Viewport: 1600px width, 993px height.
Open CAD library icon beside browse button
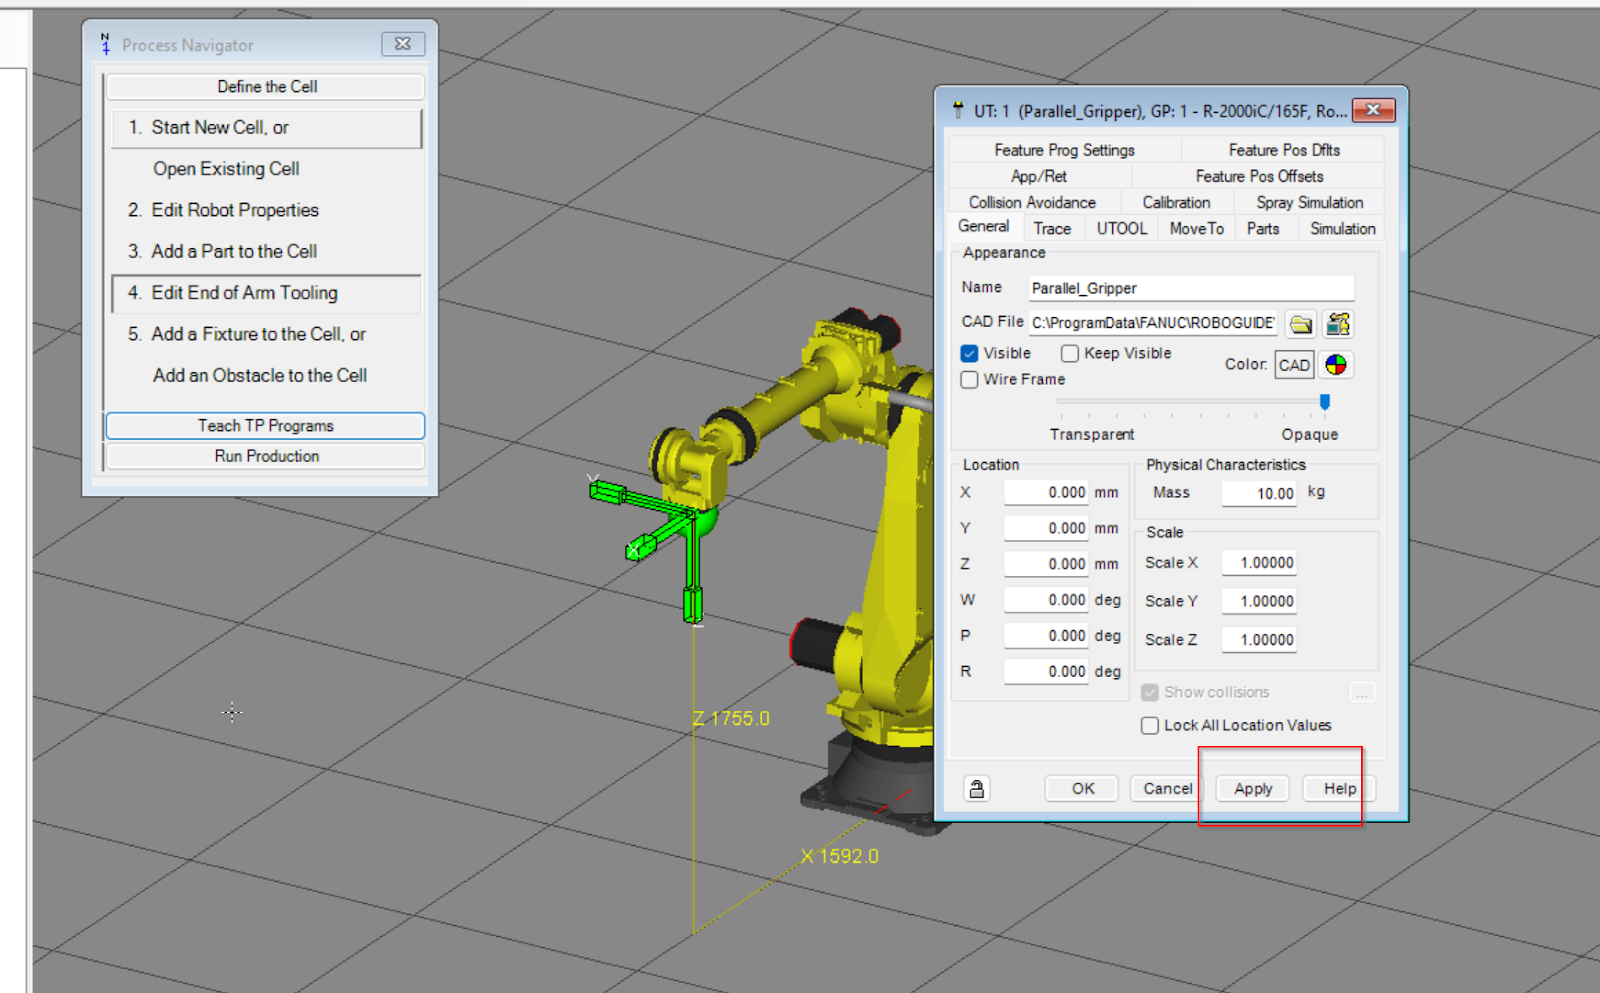point(1338,324)
